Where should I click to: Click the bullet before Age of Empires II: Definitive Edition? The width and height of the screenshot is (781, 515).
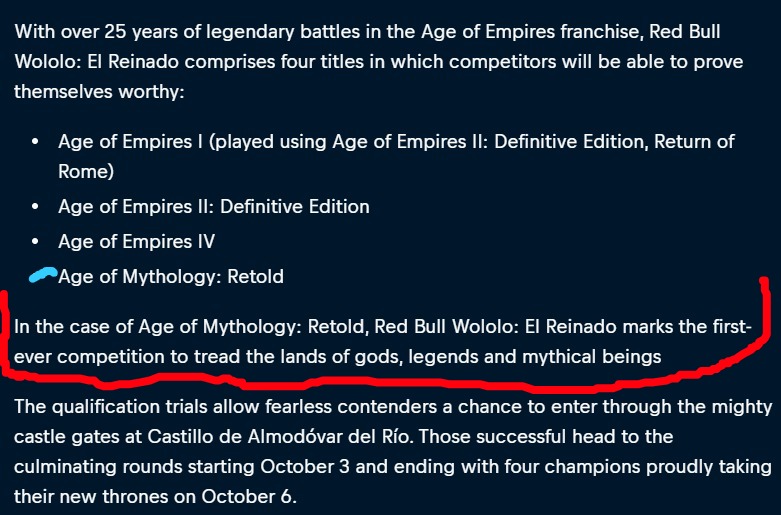coord(35,206)
